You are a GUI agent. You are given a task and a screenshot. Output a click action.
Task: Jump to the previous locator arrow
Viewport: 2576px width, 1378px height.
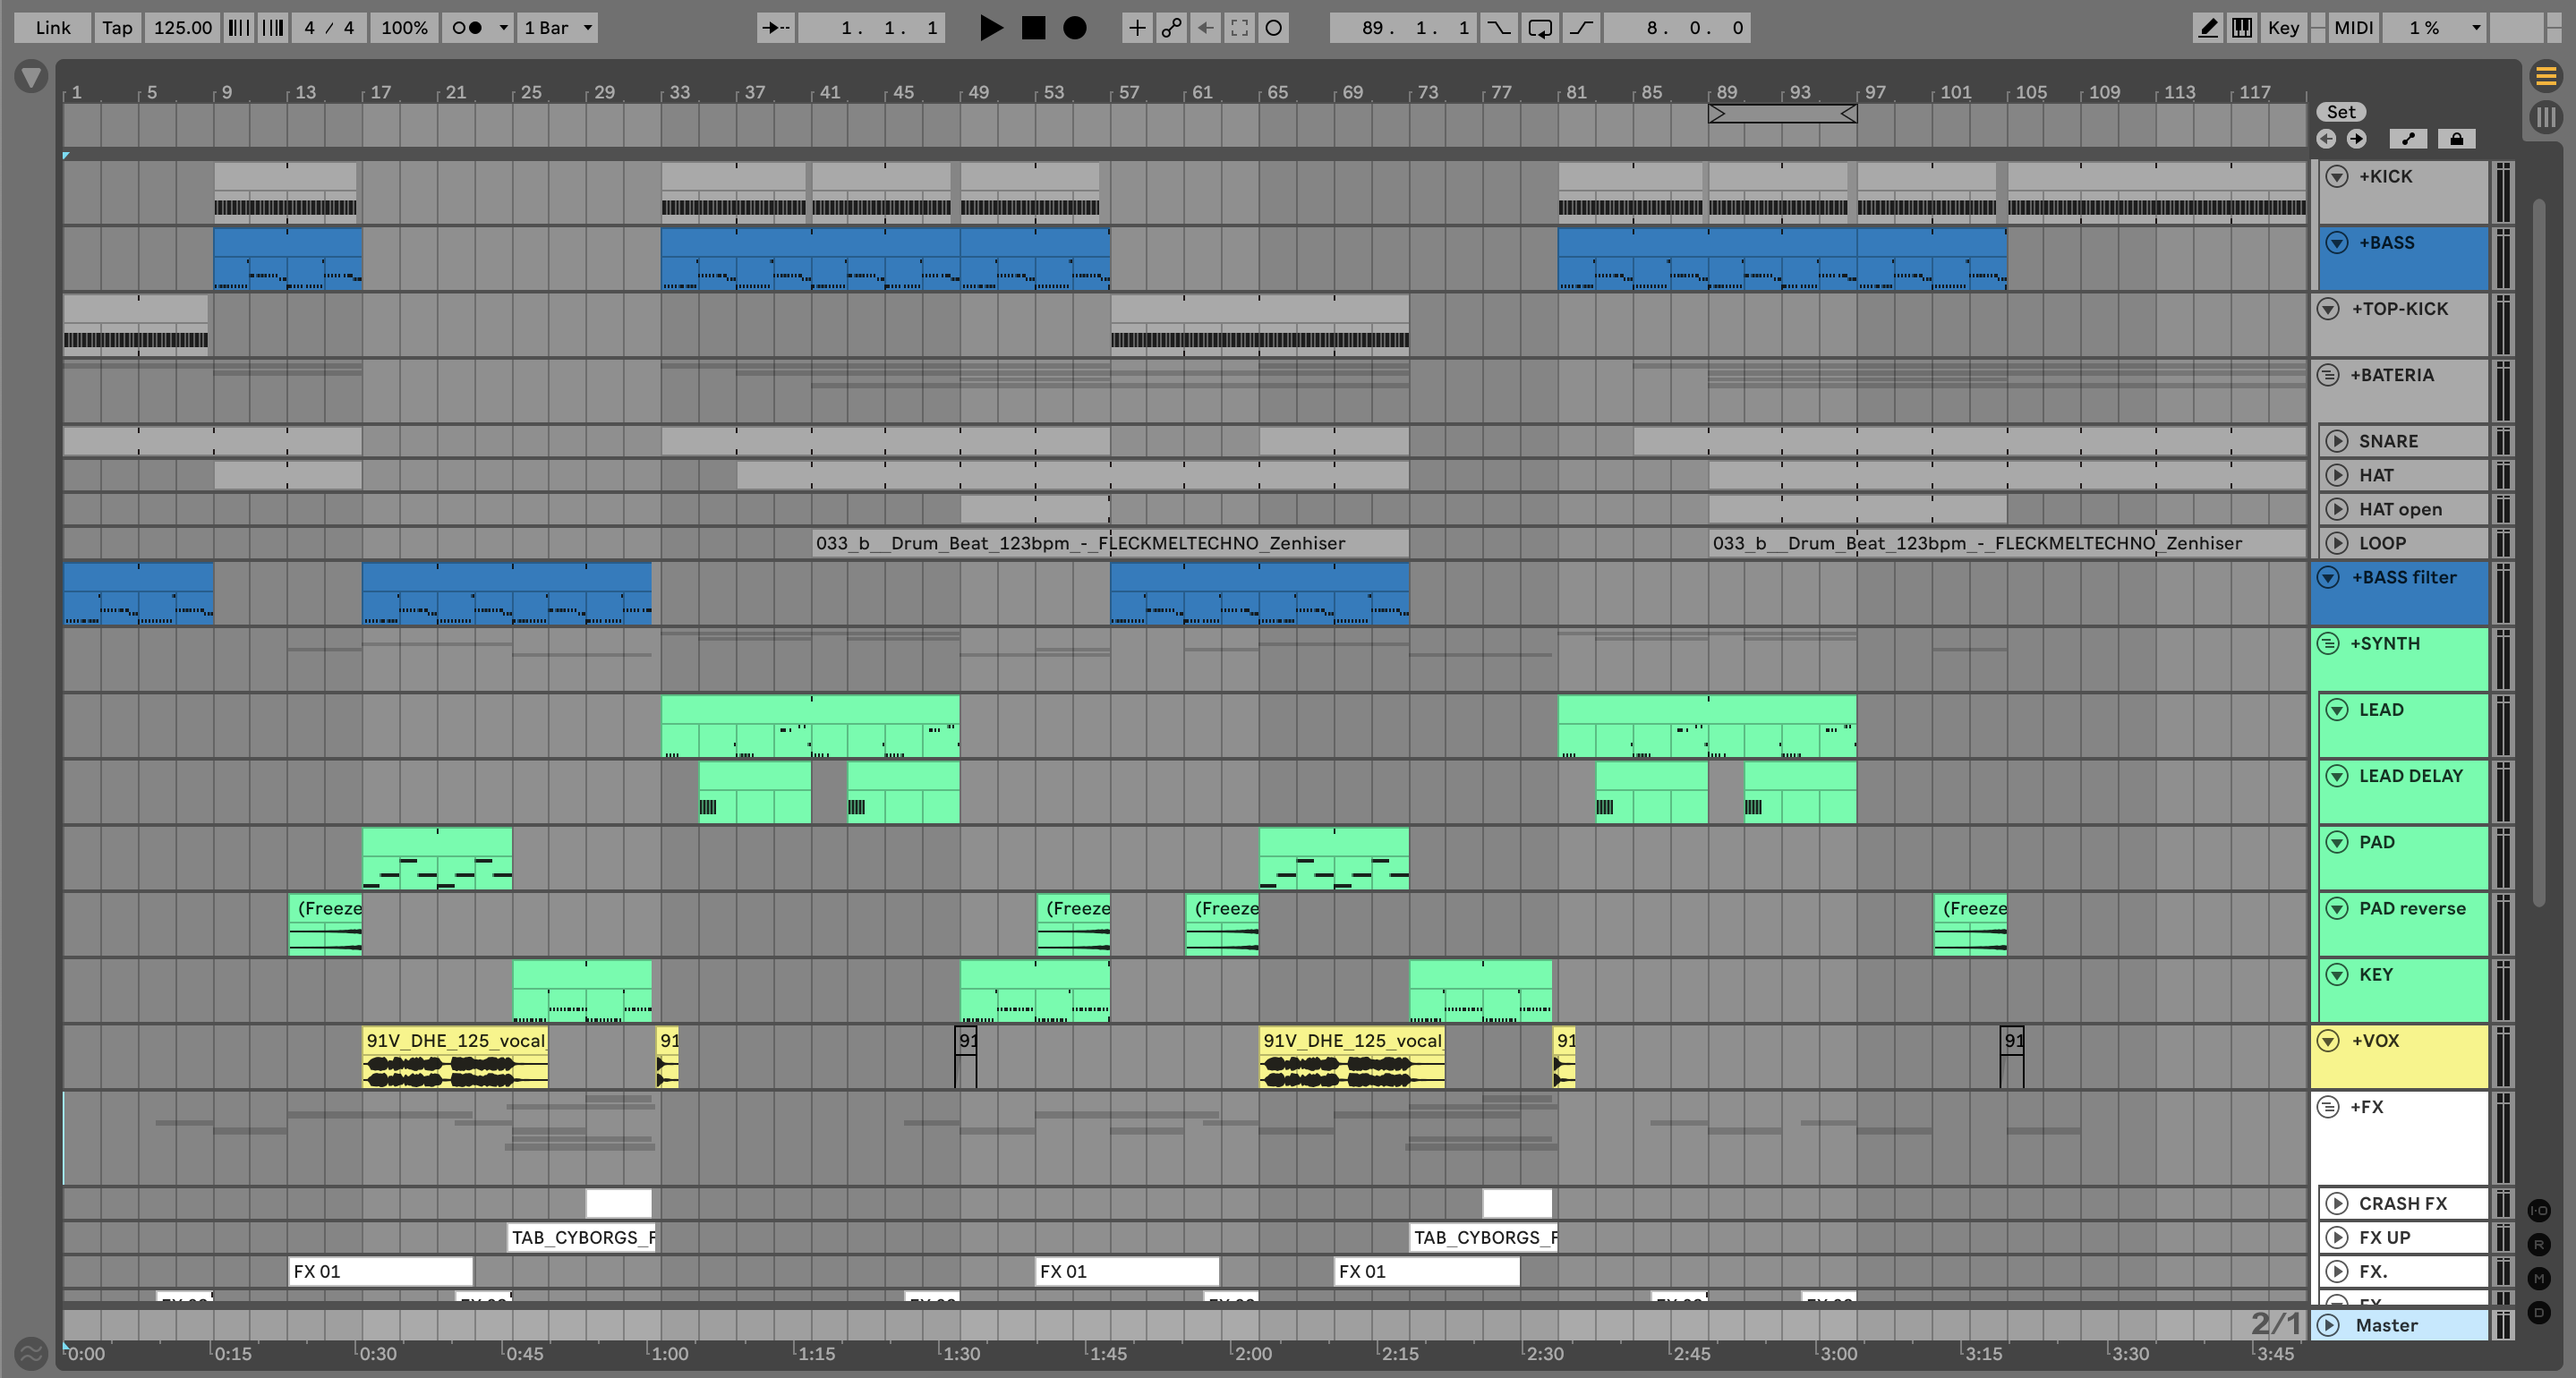2327,139
